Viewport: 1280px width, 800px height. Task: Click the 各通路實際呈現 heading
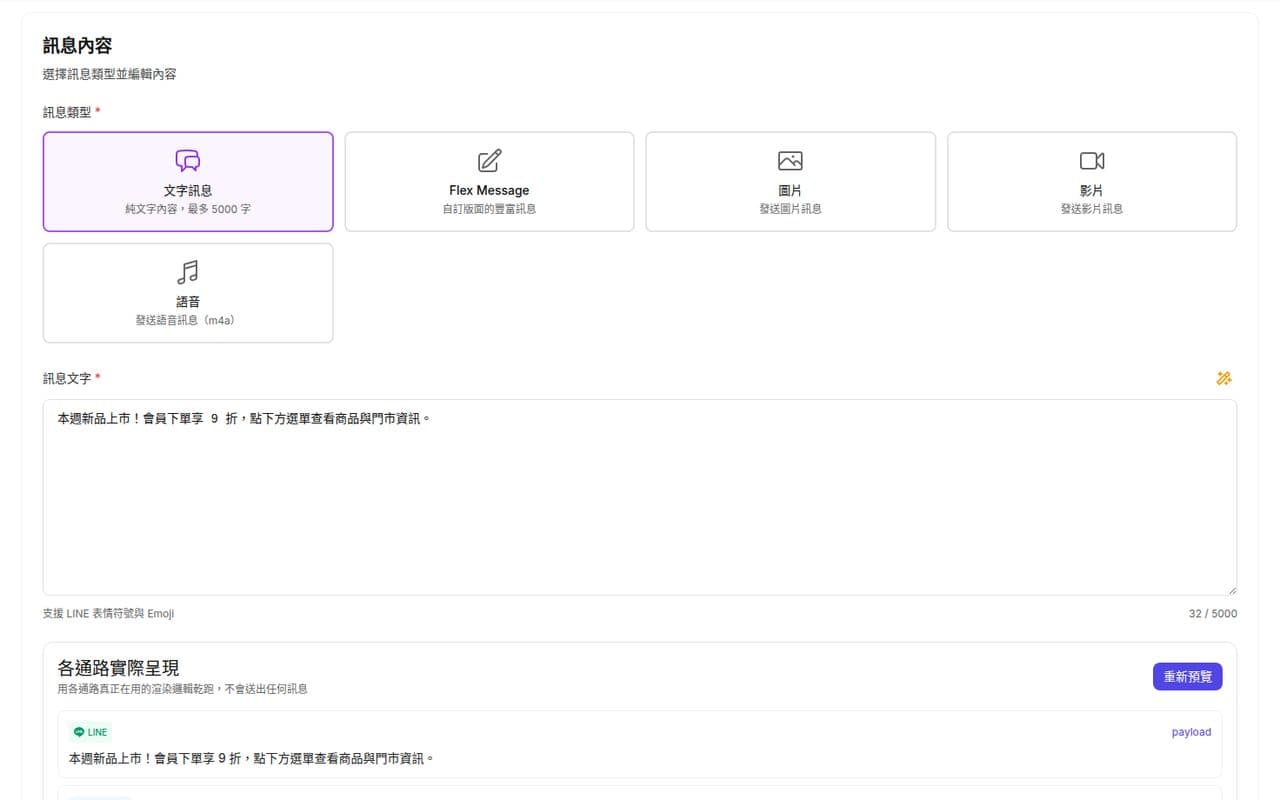(x=119, y=668)
